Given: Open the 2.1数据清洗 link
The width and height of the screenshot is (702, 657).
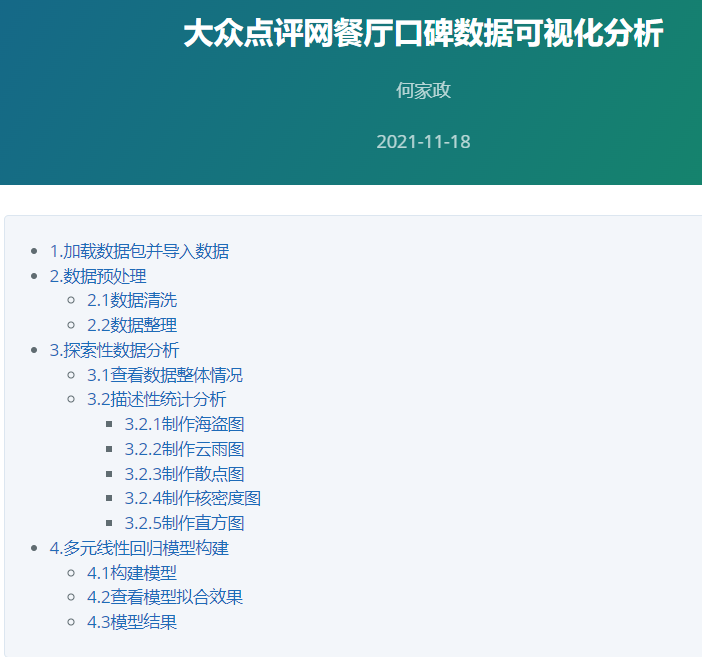Looking at the screenshot, I should 132,301.
